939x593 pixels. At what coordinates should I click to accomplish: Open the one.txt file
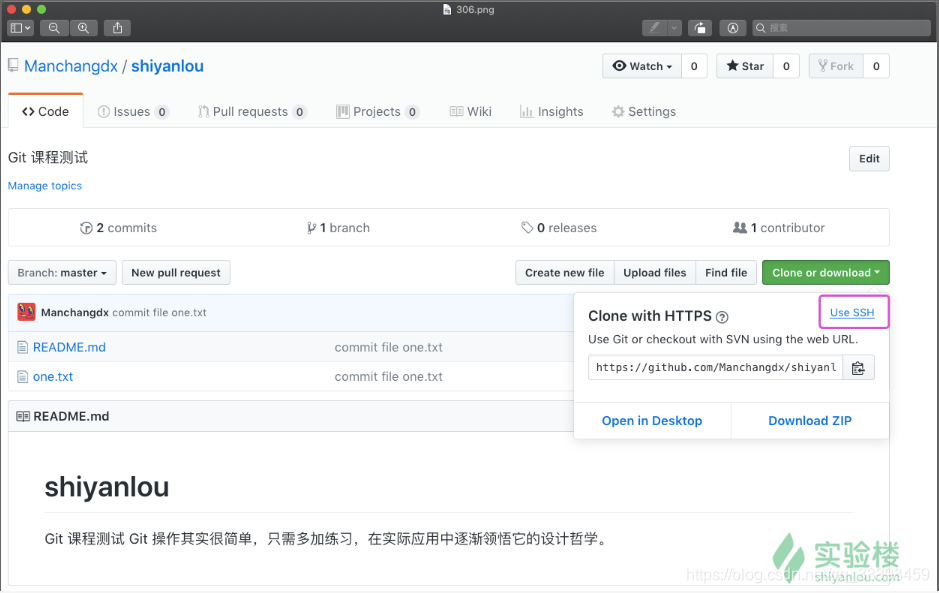53,377
